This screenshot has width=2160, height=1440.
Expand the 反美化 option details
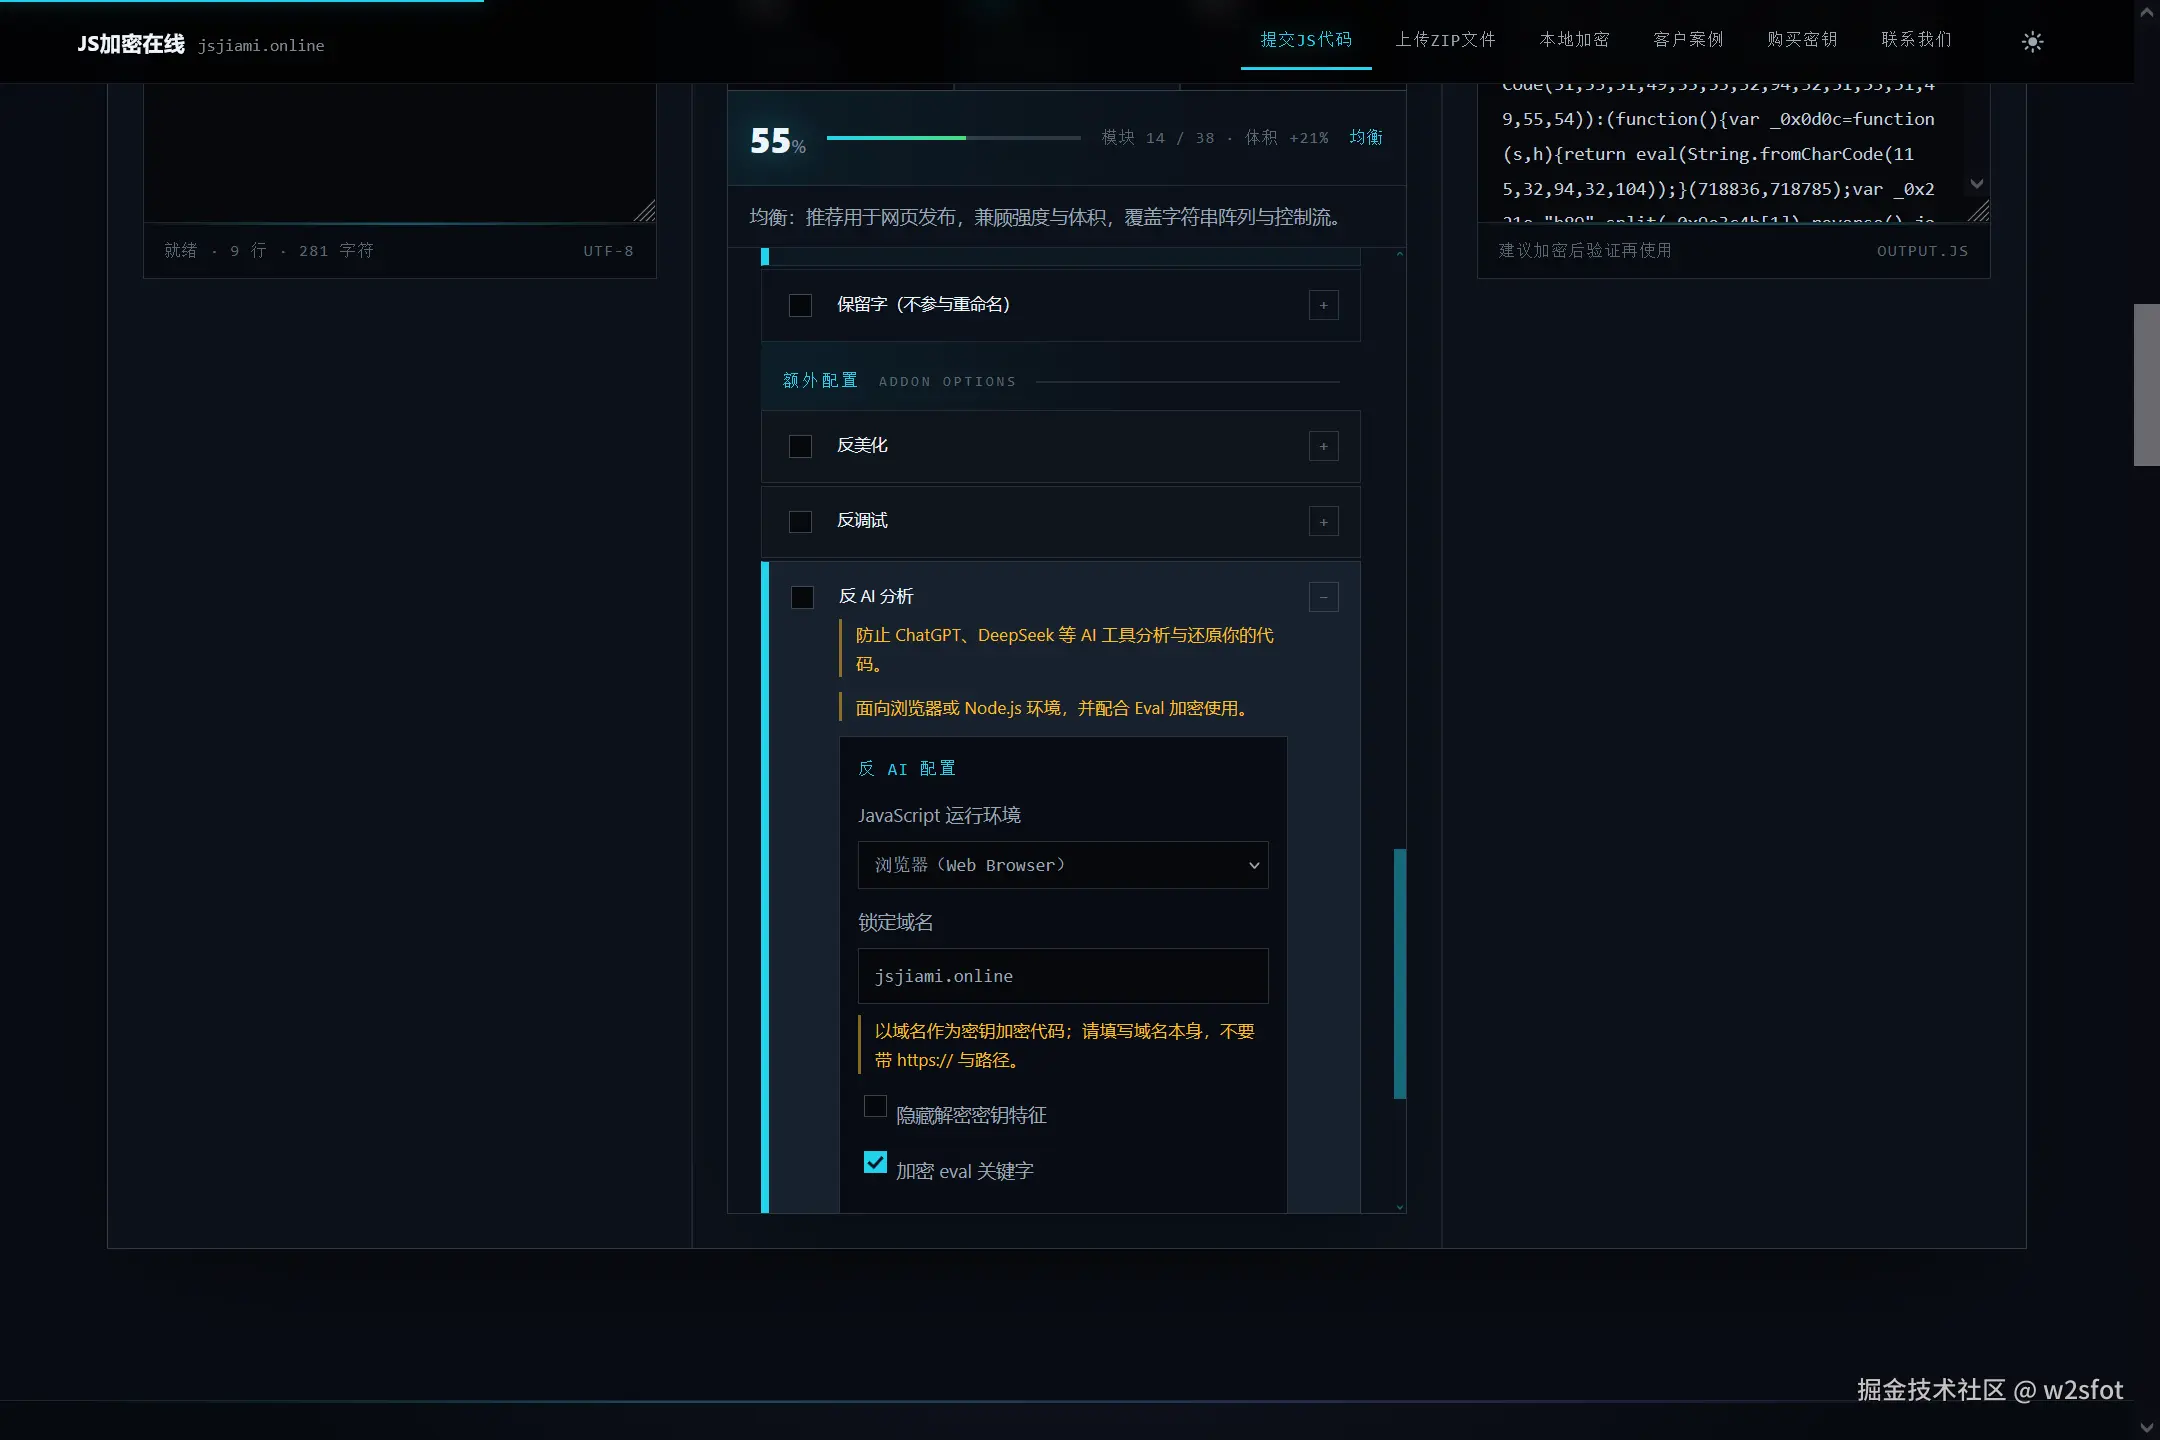coord(1323,446)
